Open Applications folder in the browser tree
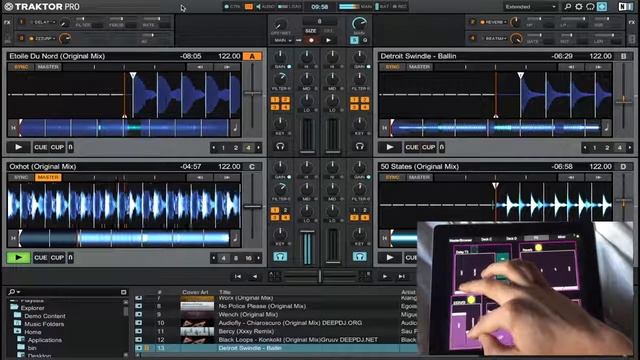 click(x=45, y=340)
